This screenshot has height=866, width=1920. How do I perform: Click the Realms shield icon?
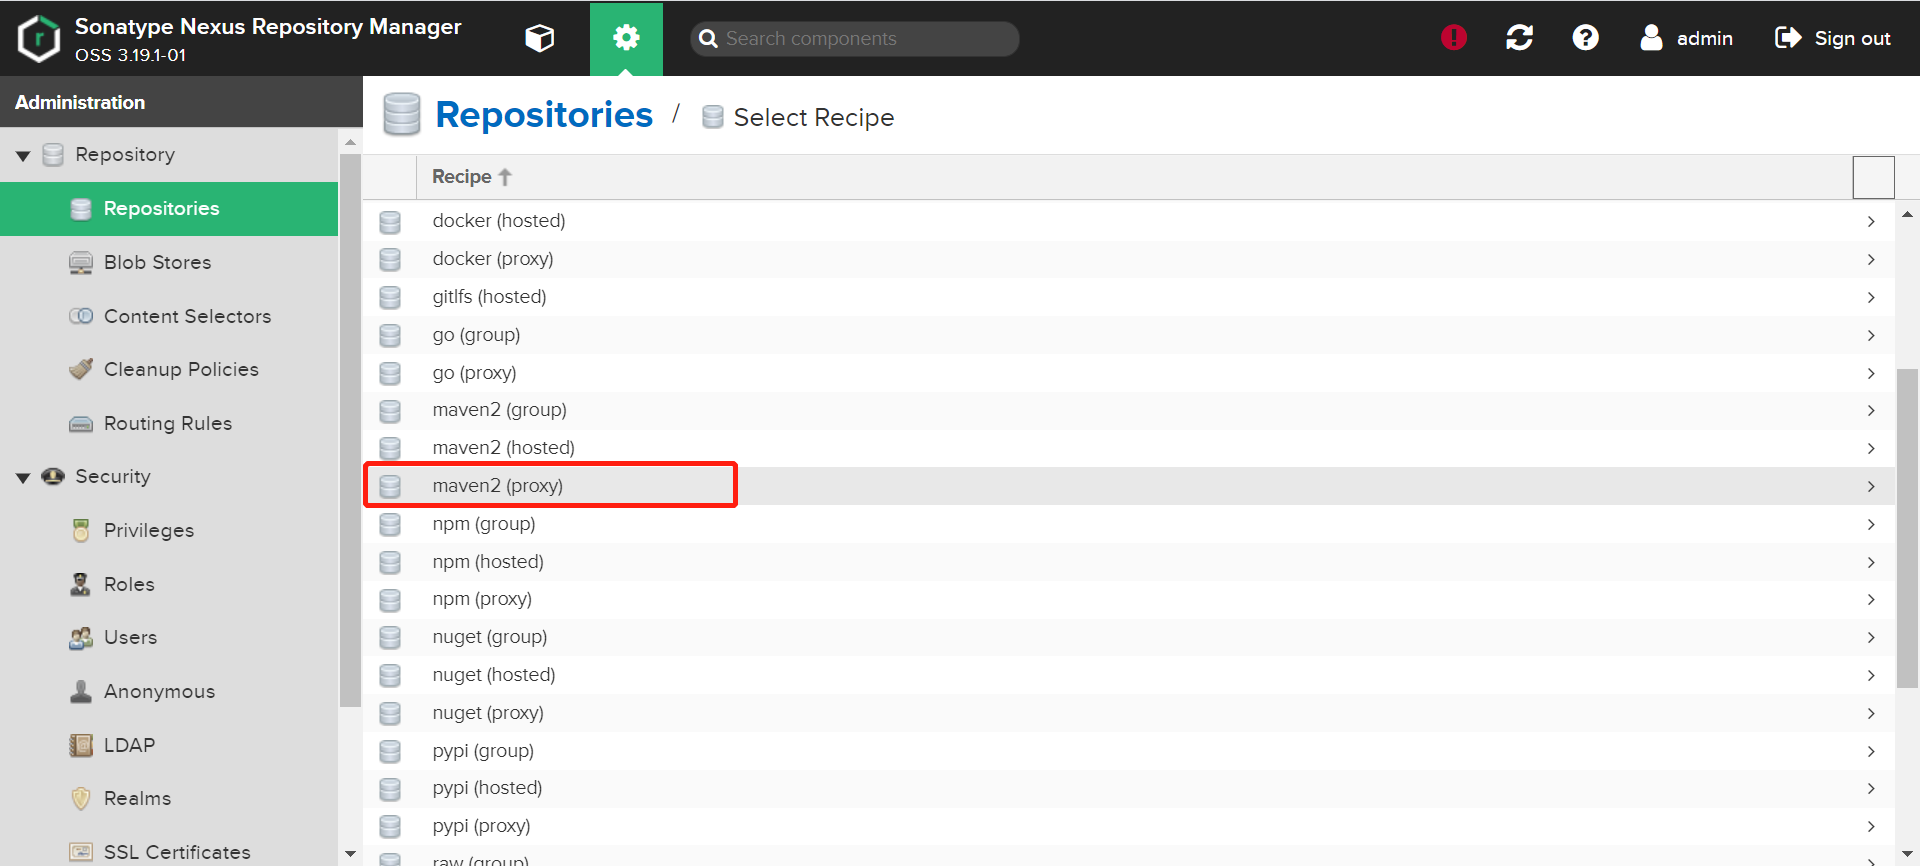(x=81, y=798)
